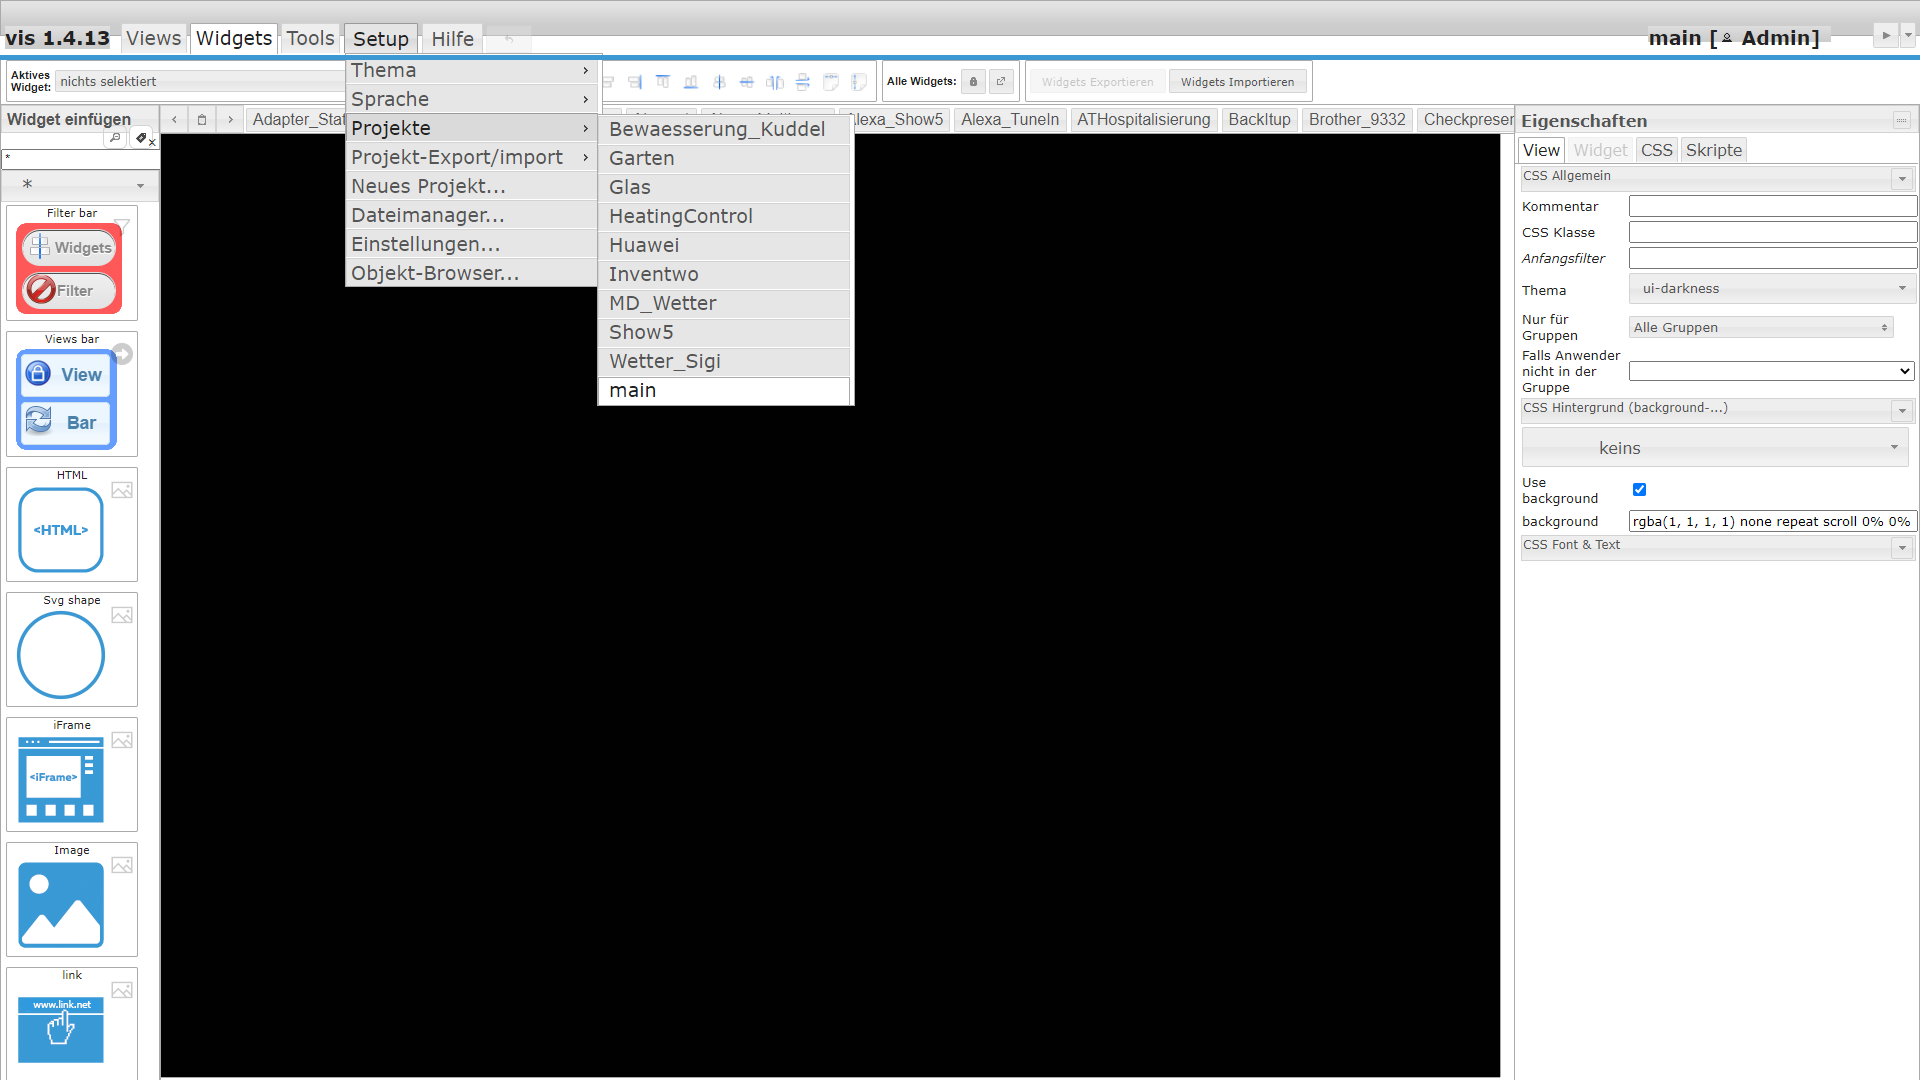Toggle the Widgets button in Filter bar
The height and width of the screenshot is (1080, 1920).
coord(69,247)
